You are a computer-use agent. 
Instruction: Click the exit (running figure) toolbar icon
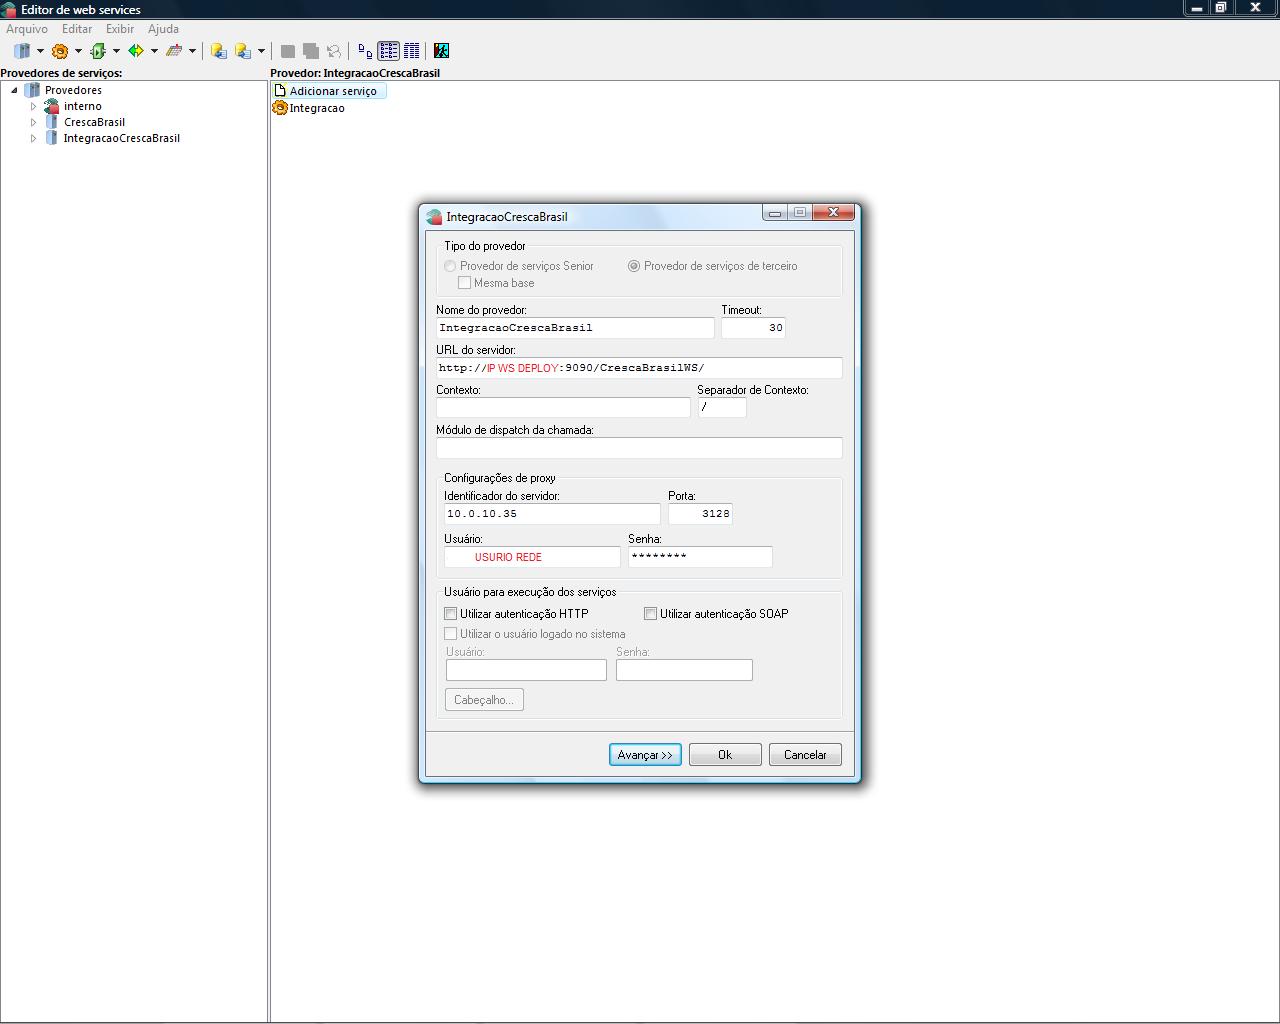(441, 51)
